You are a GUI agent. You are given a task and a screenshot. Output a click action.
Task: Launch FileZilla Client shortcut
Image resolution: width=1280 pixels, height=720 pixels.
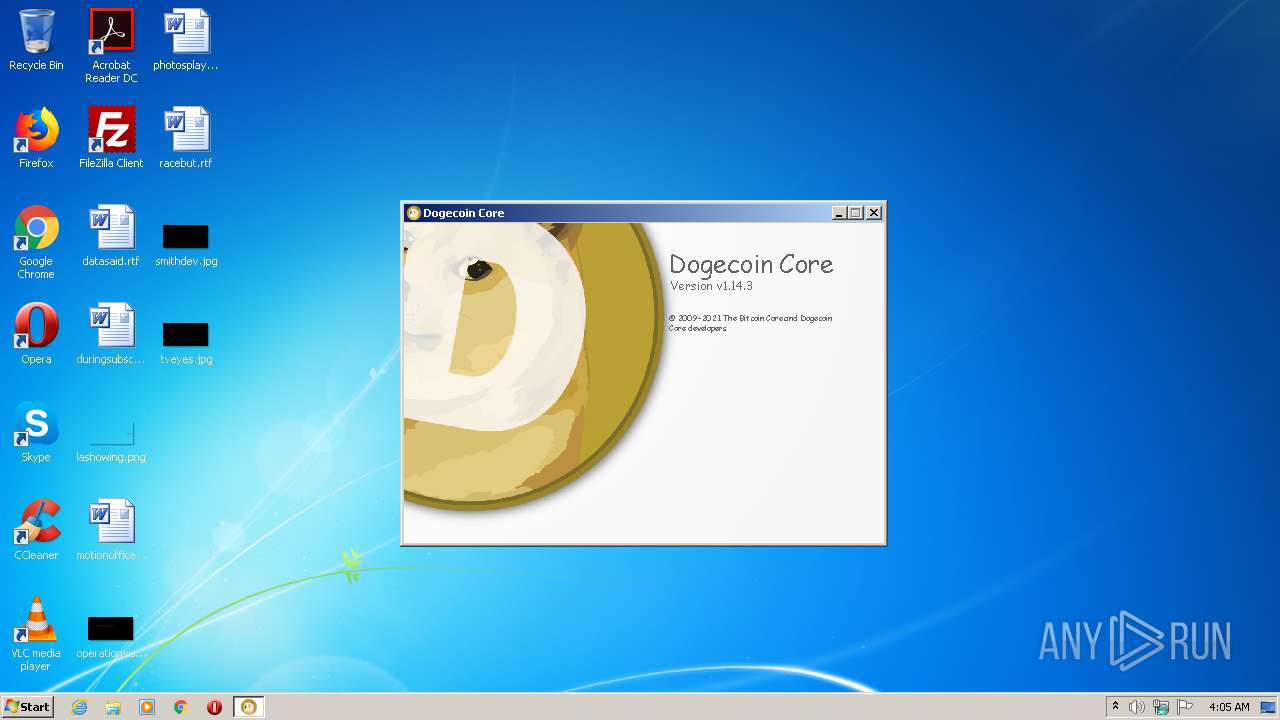111,138
